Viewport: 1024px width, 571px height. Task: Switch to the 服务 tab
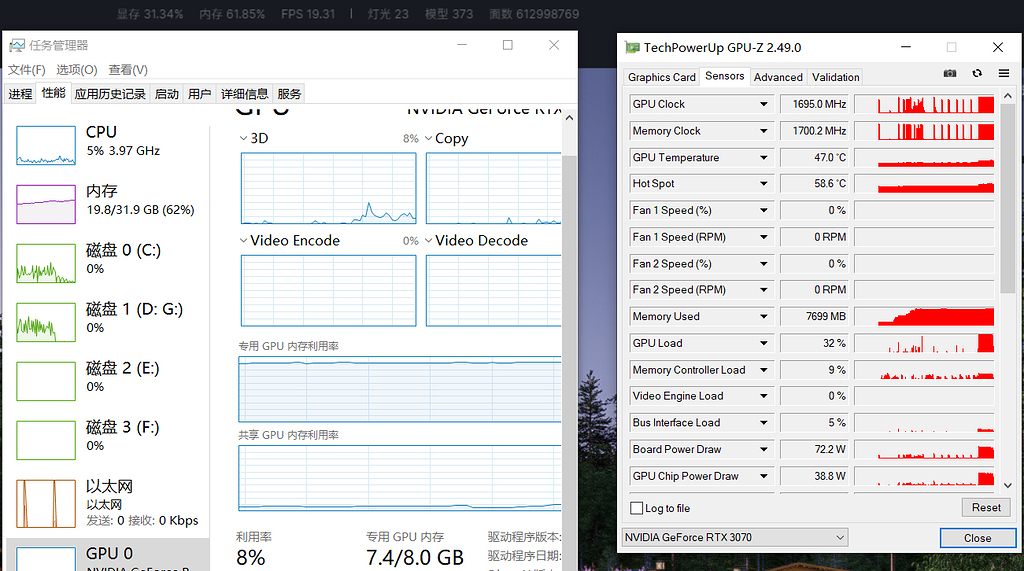pyautogui.click(x=289, y=94)
